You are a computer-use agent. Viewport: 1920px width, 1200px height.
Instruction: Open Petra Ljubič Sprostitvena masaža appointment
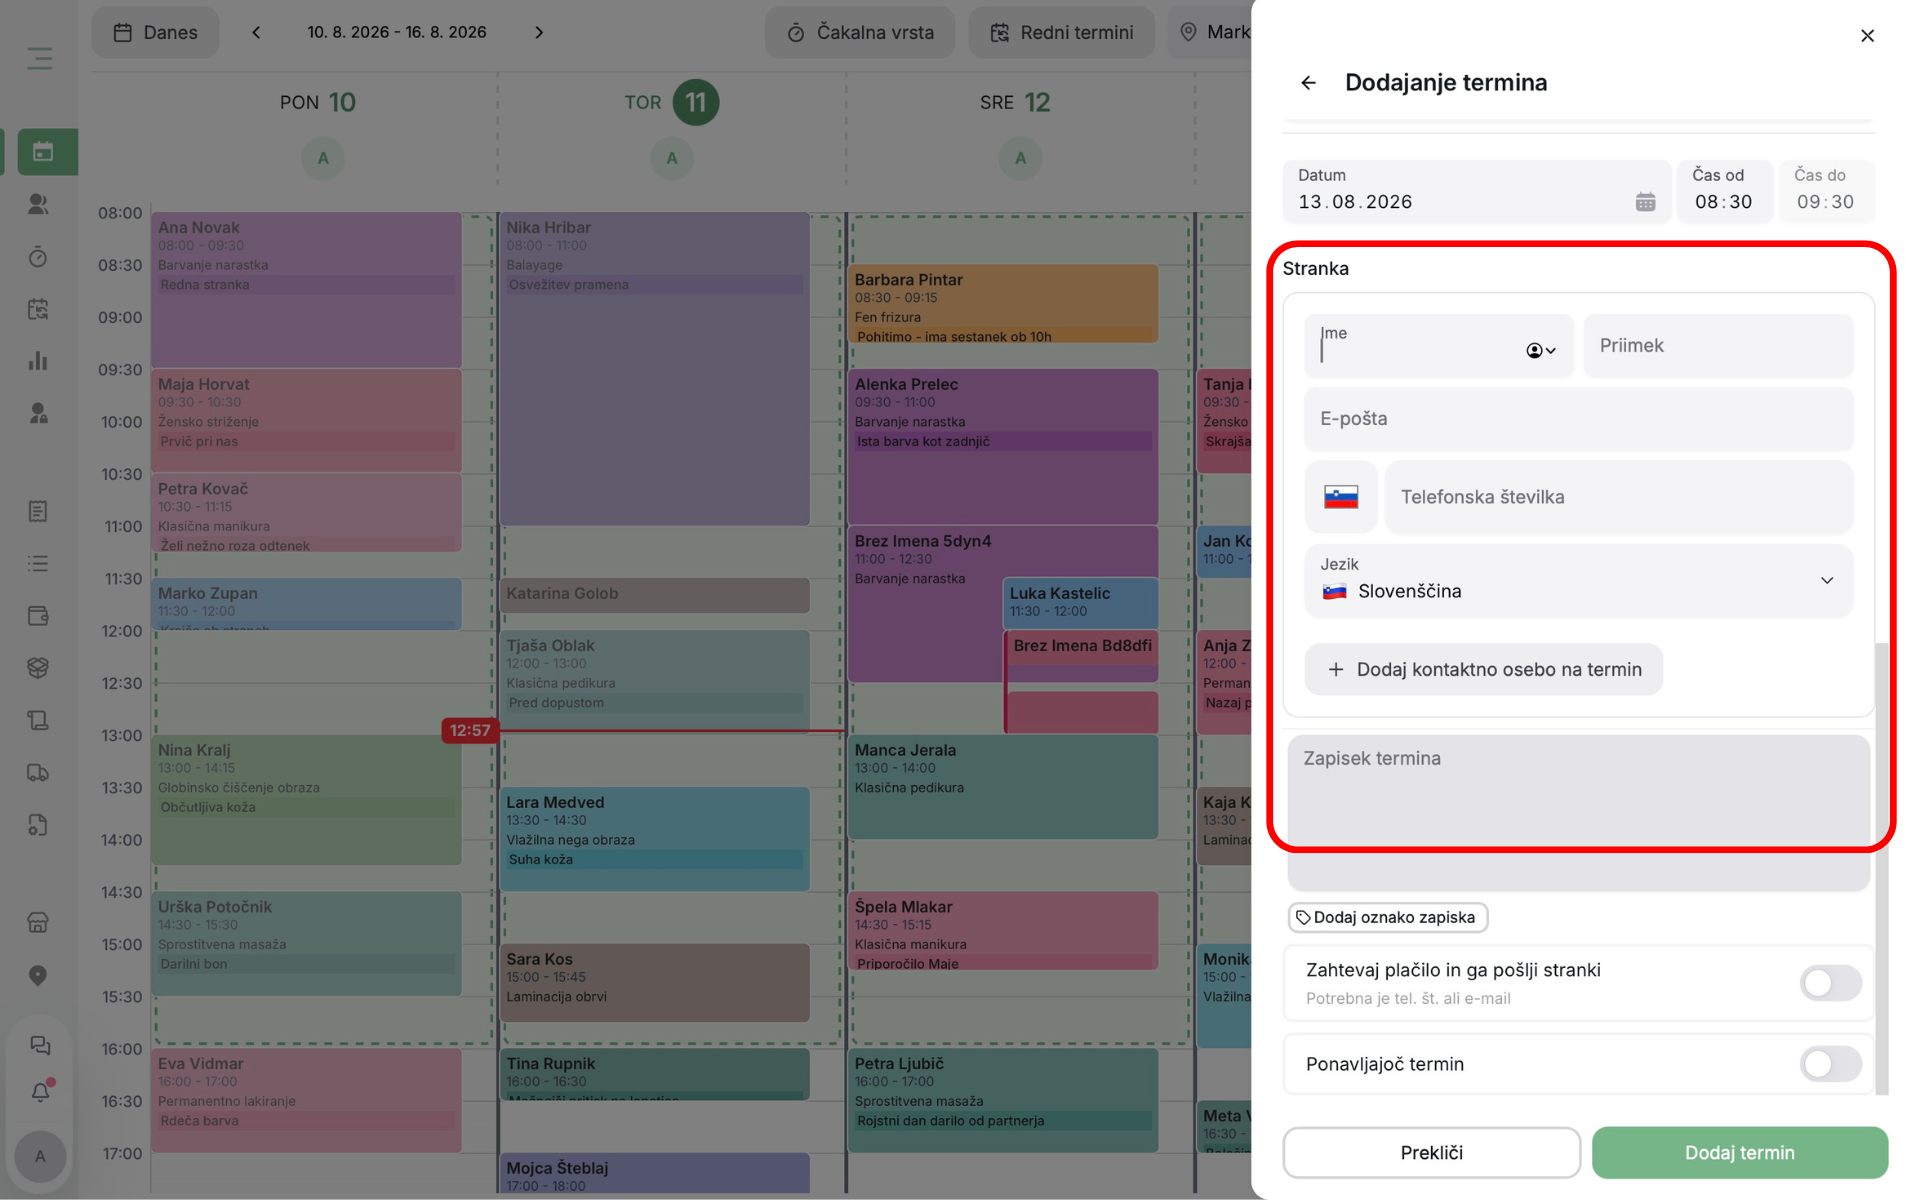(1003, 1100)
